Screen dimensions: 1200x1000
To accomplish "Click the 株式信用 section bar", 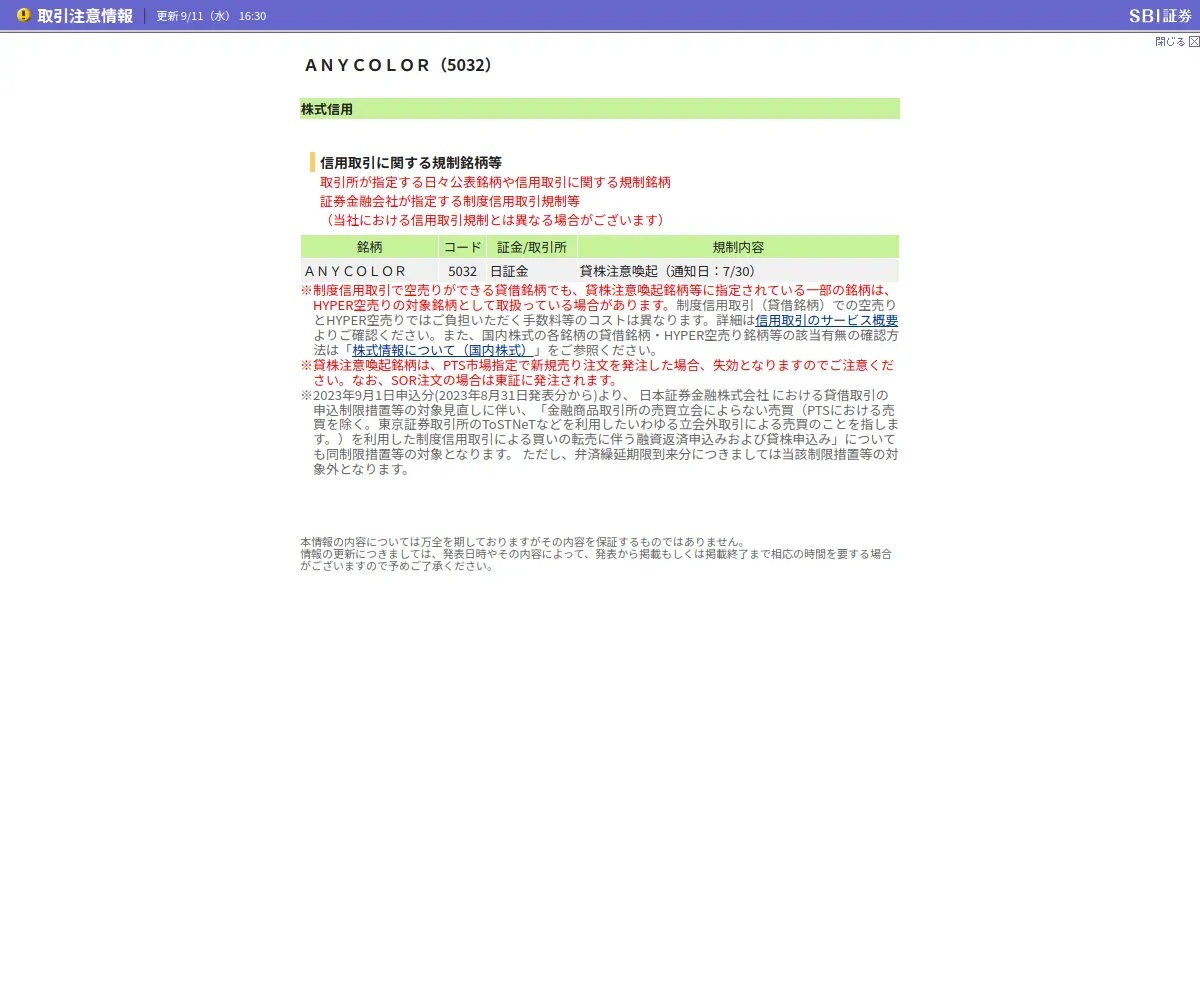I will coord(600,109).
